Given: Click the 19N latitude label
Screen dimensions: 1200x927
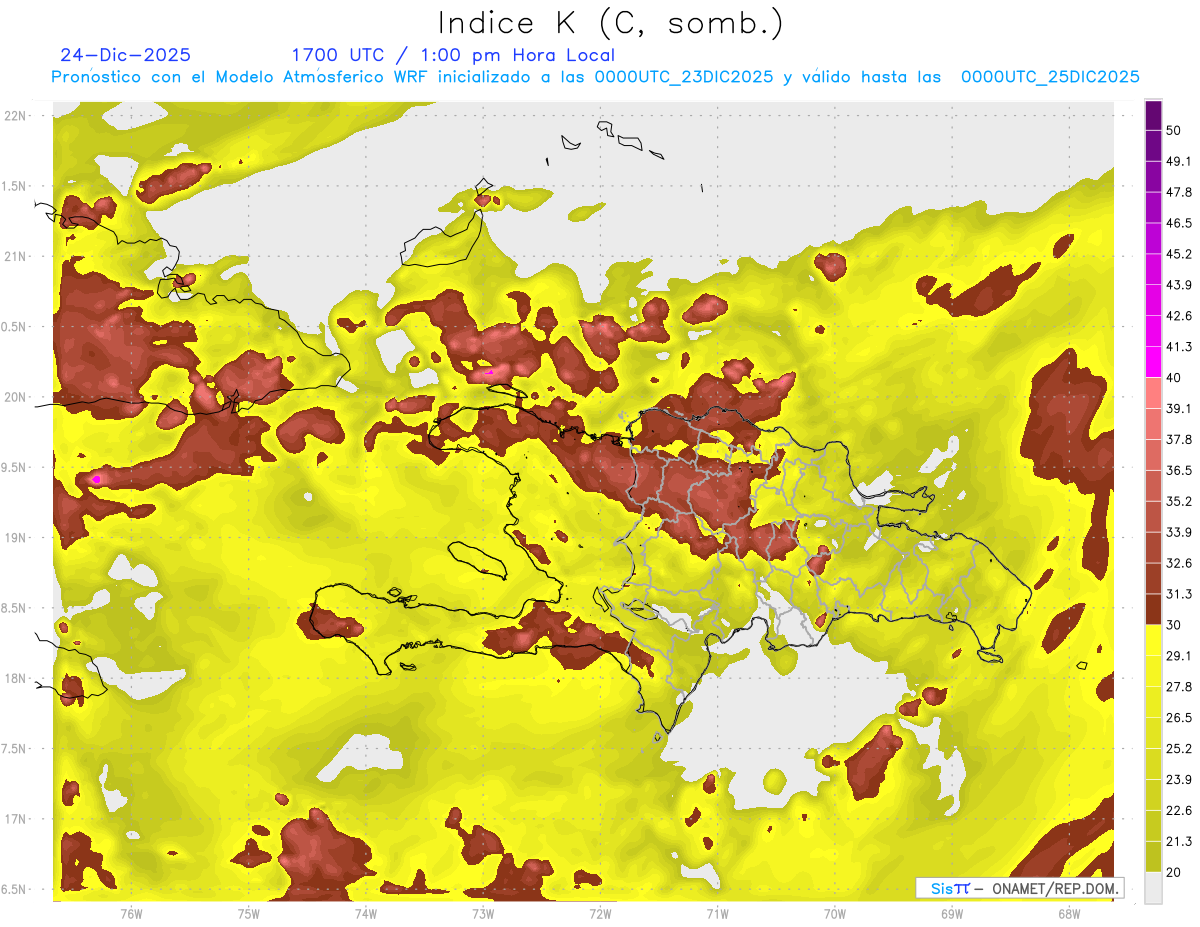Looking at the screenshot, I should (x=16, y=538).
